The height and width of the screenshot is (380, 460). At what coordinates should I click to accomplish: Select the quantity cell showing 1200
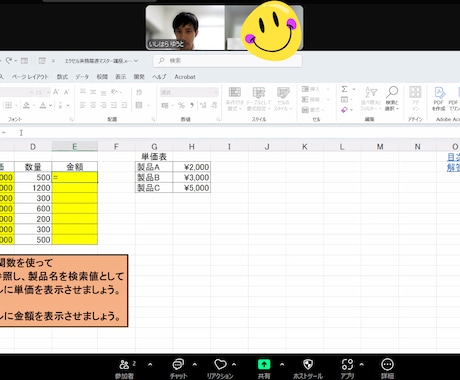33,188
